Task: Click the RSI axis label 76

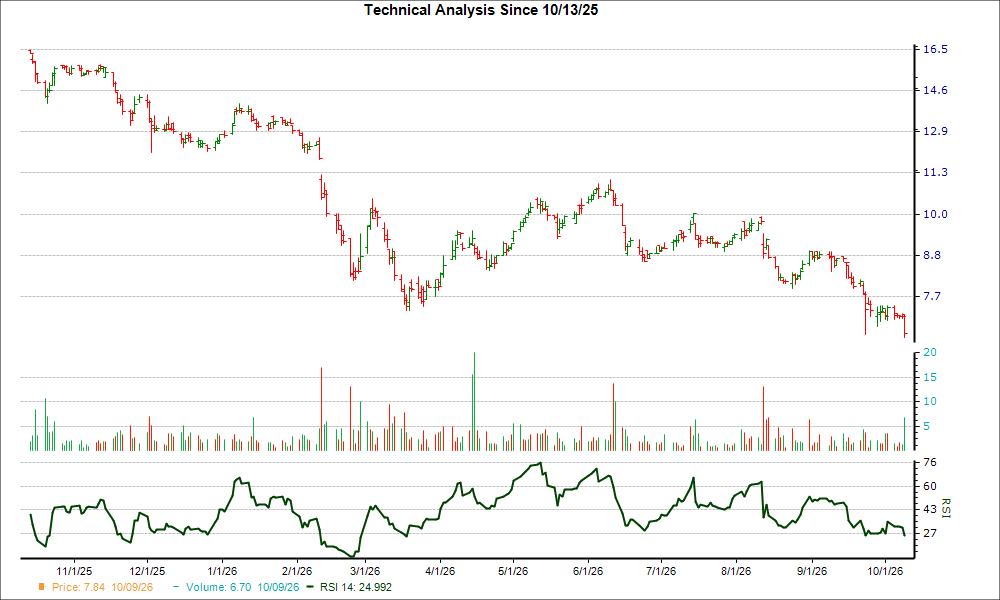Action: coord(930,462)
